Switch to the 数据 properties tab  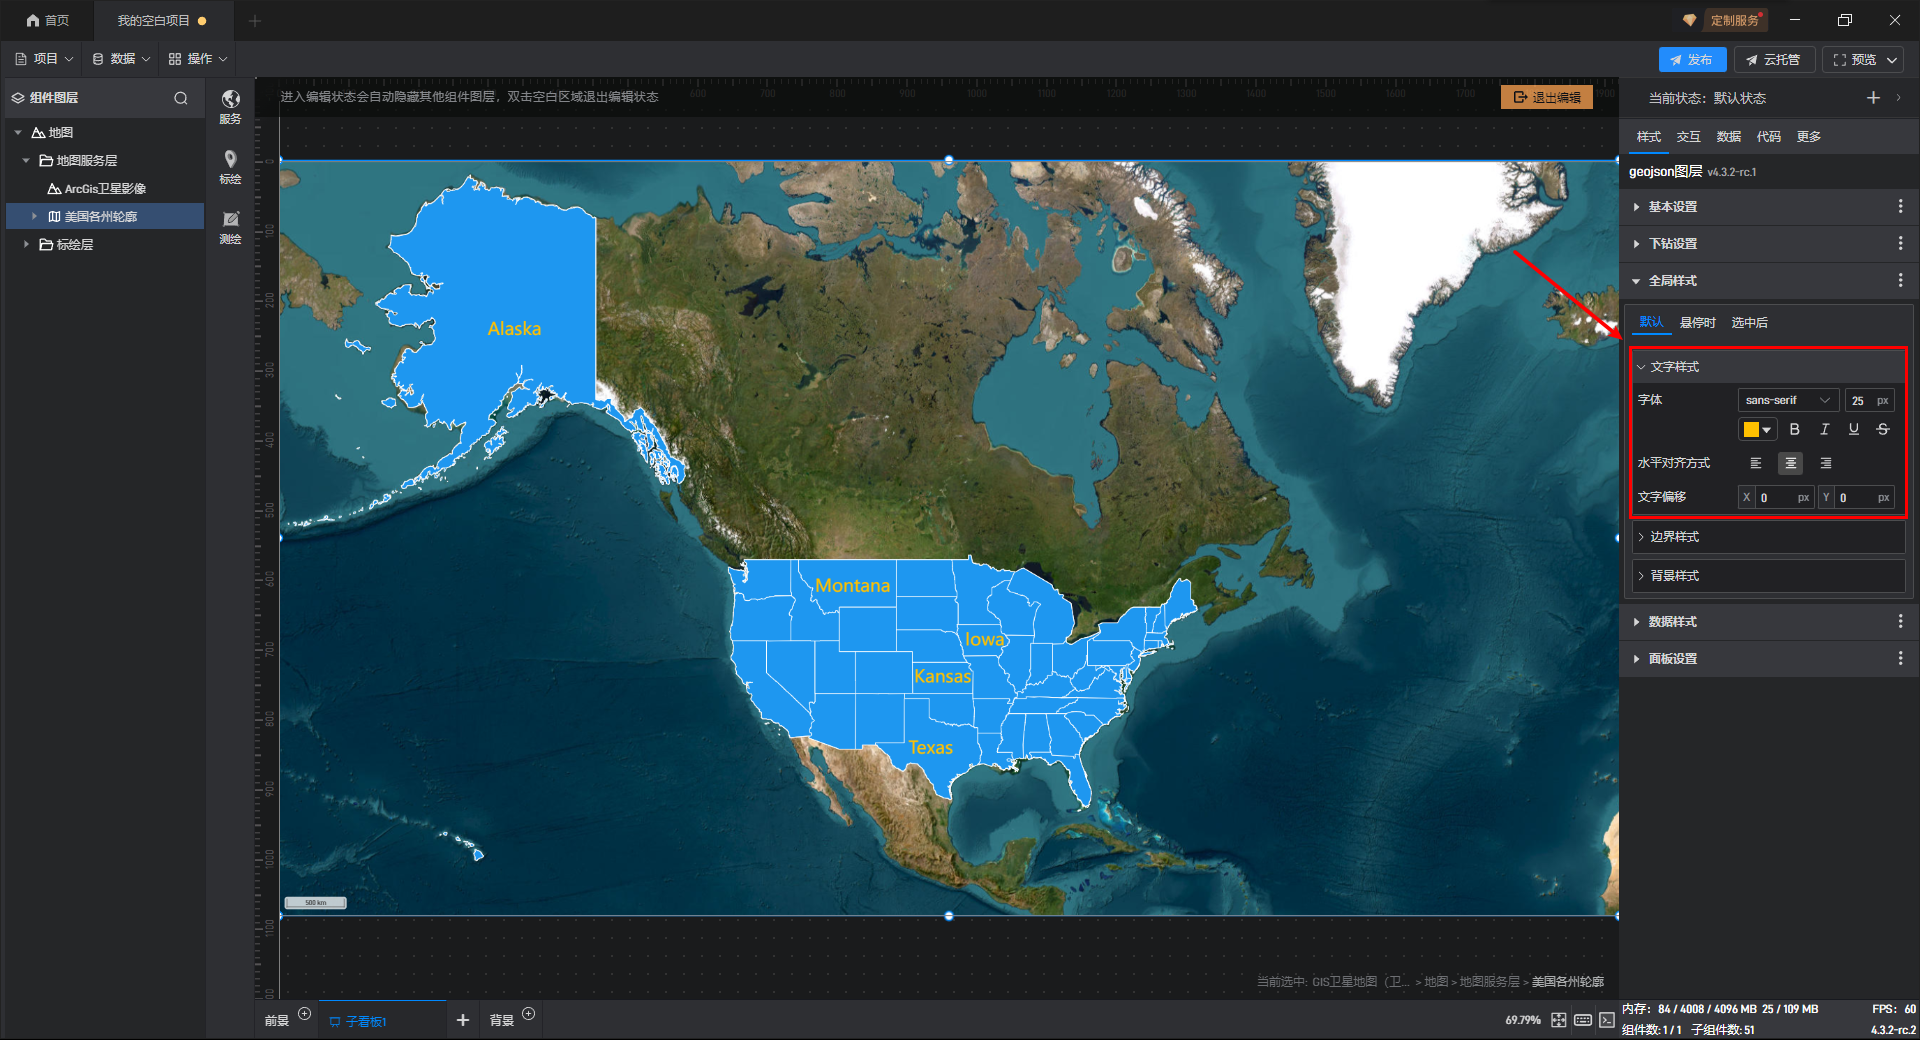[1729, 137]
